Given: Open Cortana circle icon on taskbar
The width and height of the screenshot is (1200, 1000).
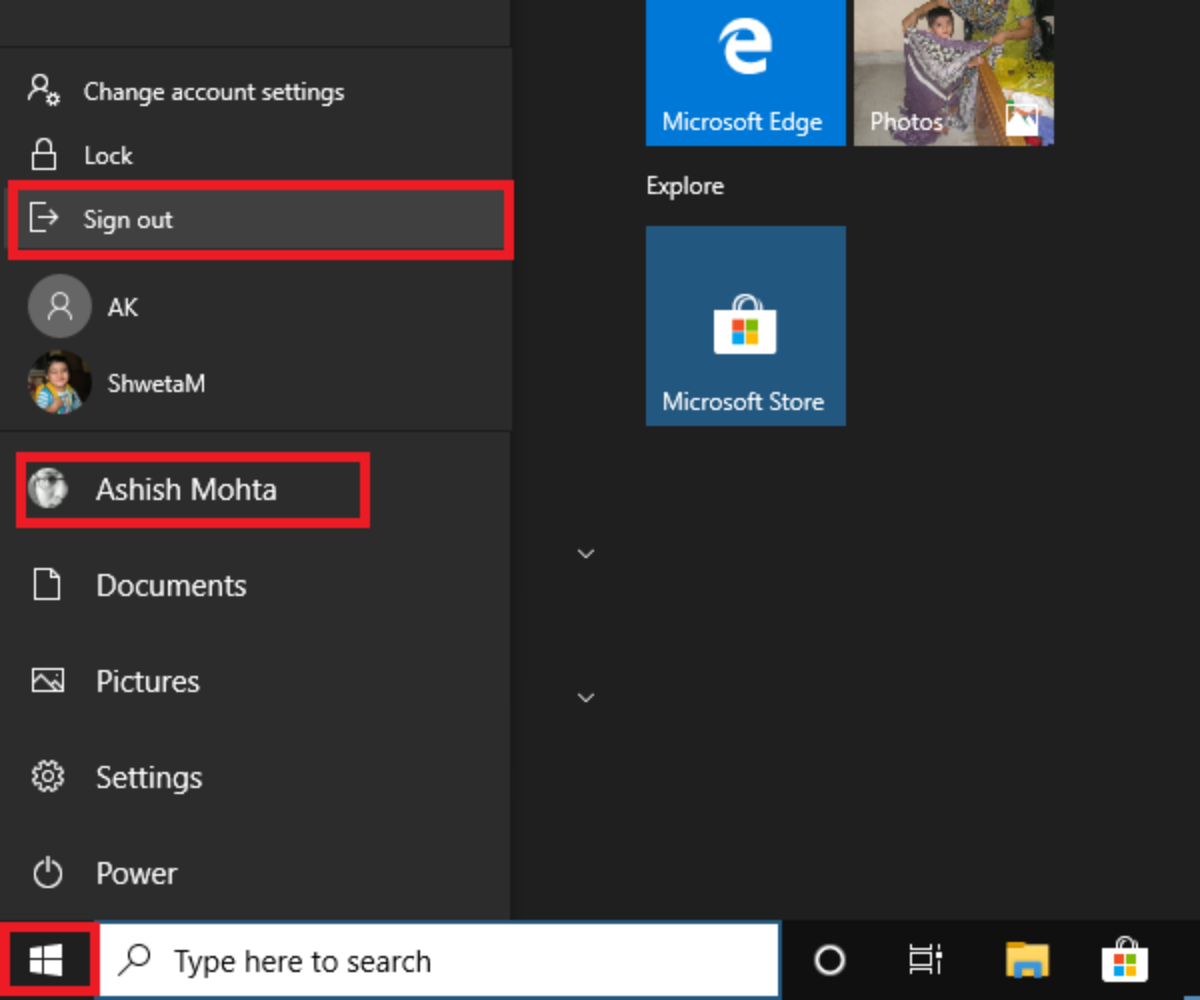Looking at the screenshot, I should 830,961.
